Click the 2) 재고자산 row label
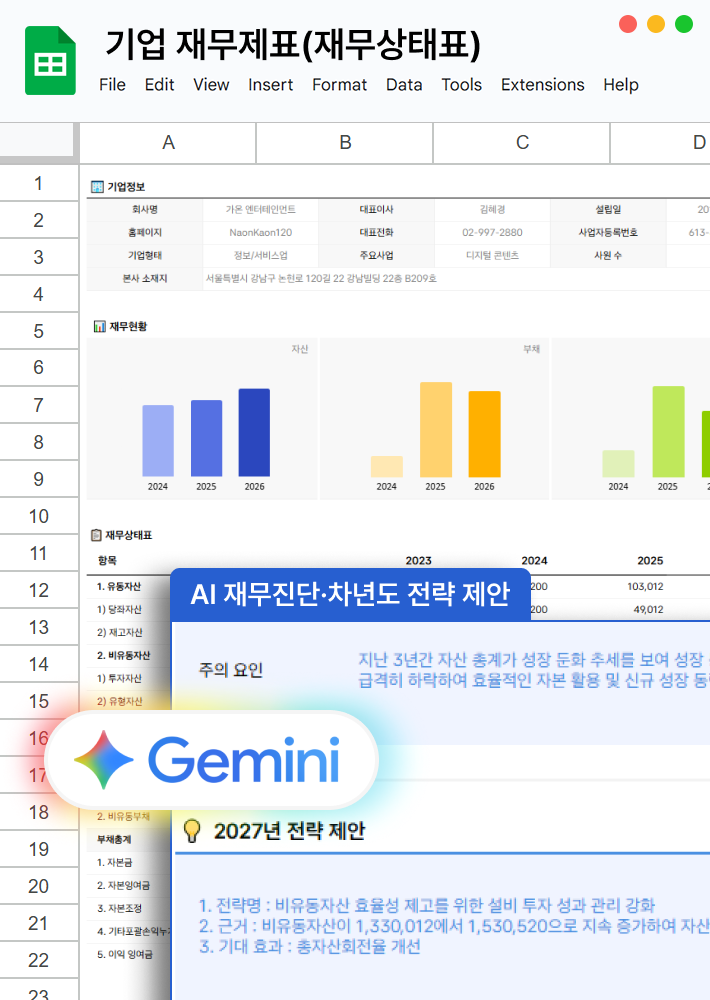This screenshot has height=1000, width=710. 119,633
